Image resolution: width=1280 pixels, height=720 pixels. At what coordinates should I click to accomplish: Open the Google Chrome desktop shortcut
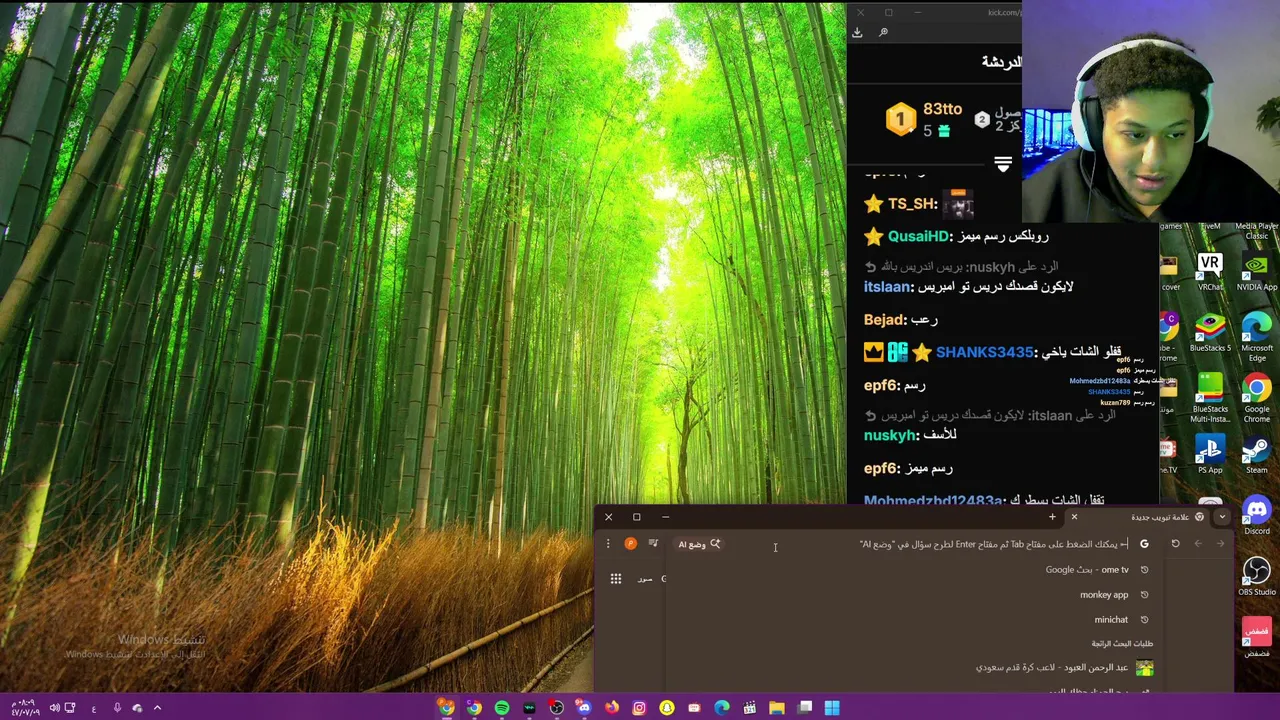(x=1257, y=398)
